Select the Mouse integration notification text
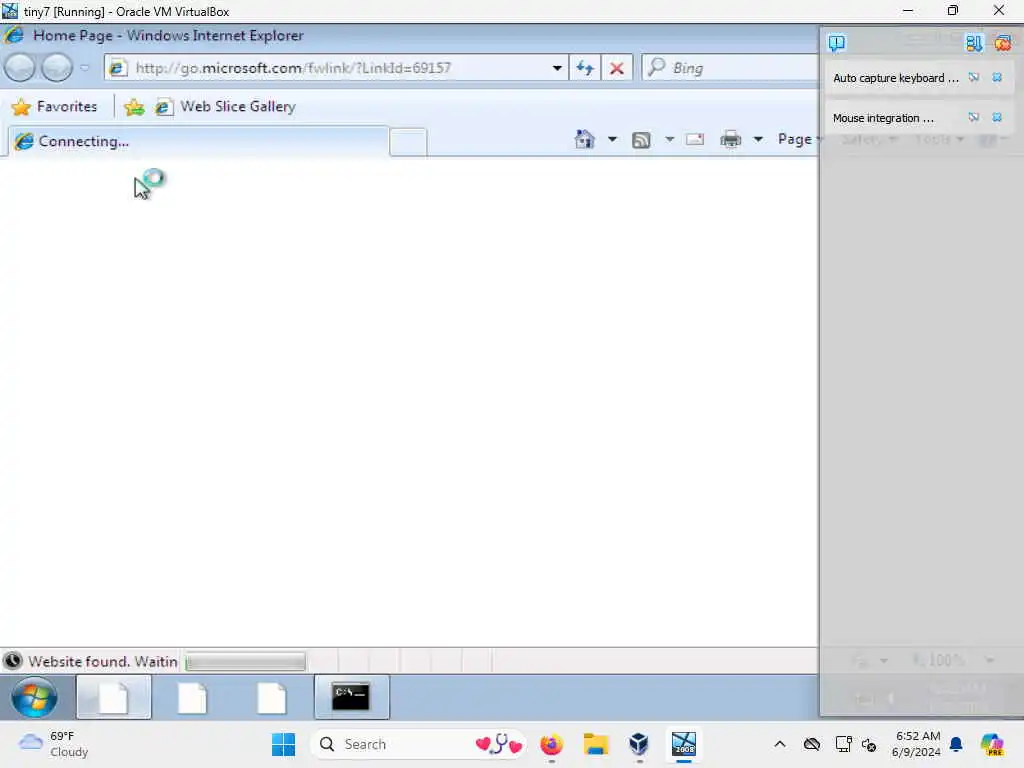Viewport: 1024px width, 768px height. click(x=883, y=118)
